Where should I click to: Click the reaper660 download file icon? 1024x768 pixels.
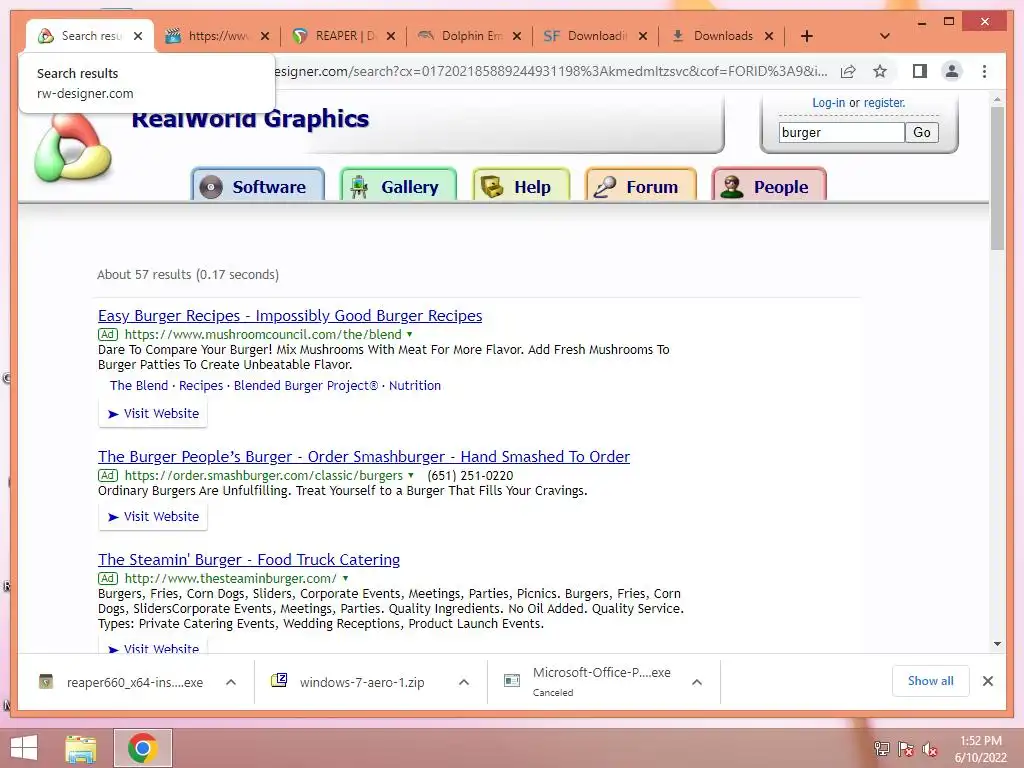(46, 682)
